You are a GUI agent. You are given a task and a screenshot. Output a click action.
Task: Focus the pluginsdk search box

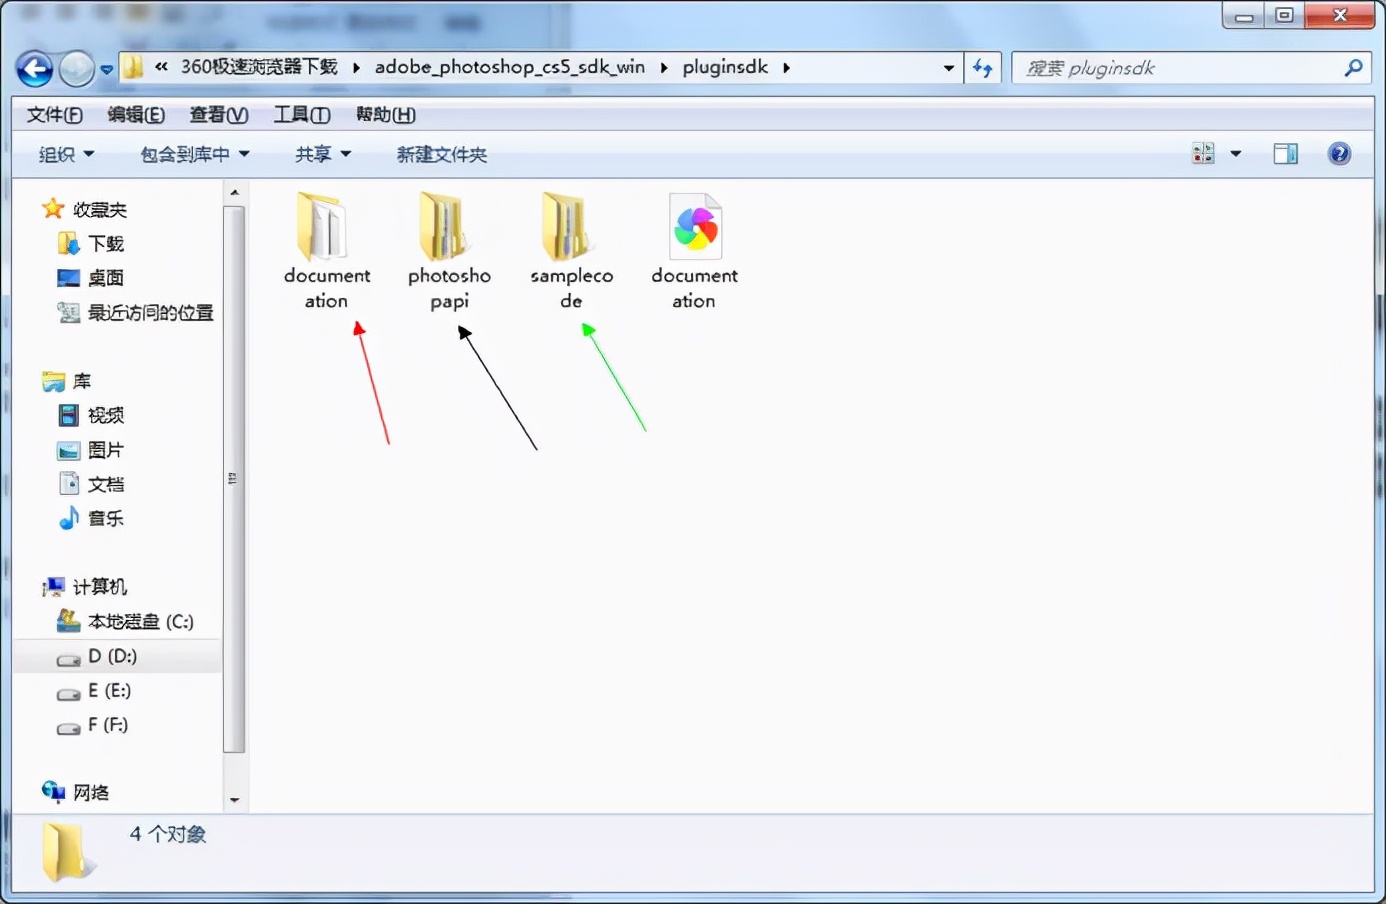(1189, 68)
